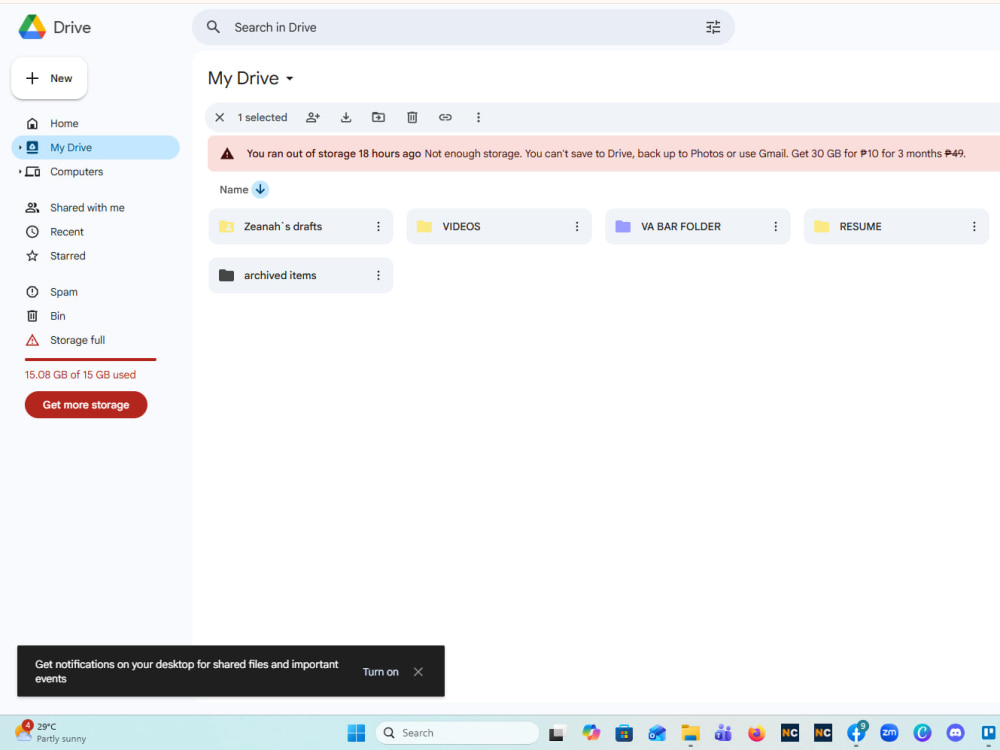Click inside the Search in Drive field
This screenshot has height=750, width=1000.
click(x=464, y=27)
